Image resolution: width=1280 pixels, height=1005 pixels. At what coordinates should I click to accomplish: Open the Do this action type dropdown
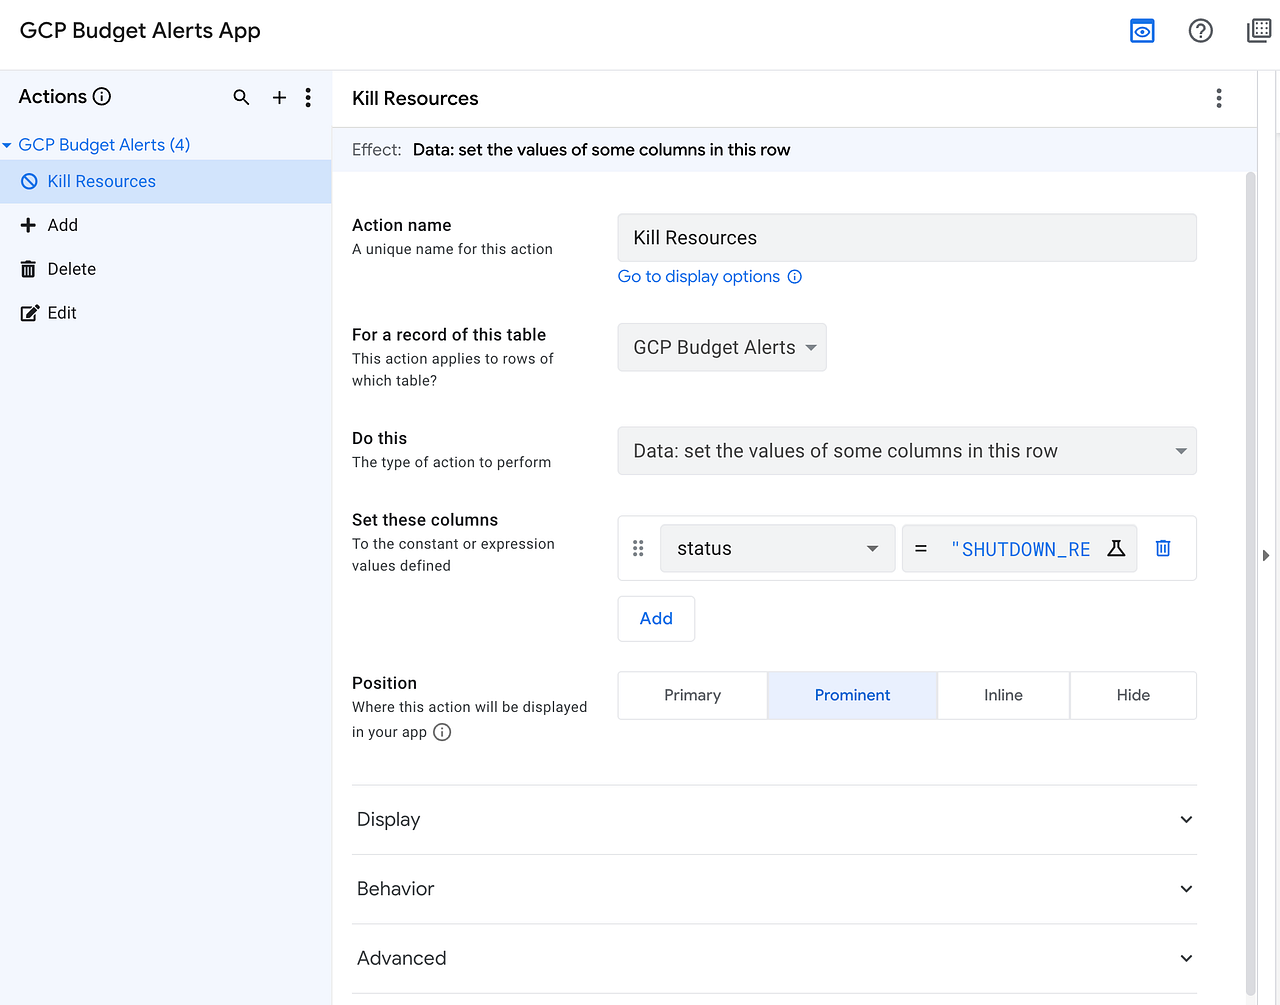(x=907, y=451)
